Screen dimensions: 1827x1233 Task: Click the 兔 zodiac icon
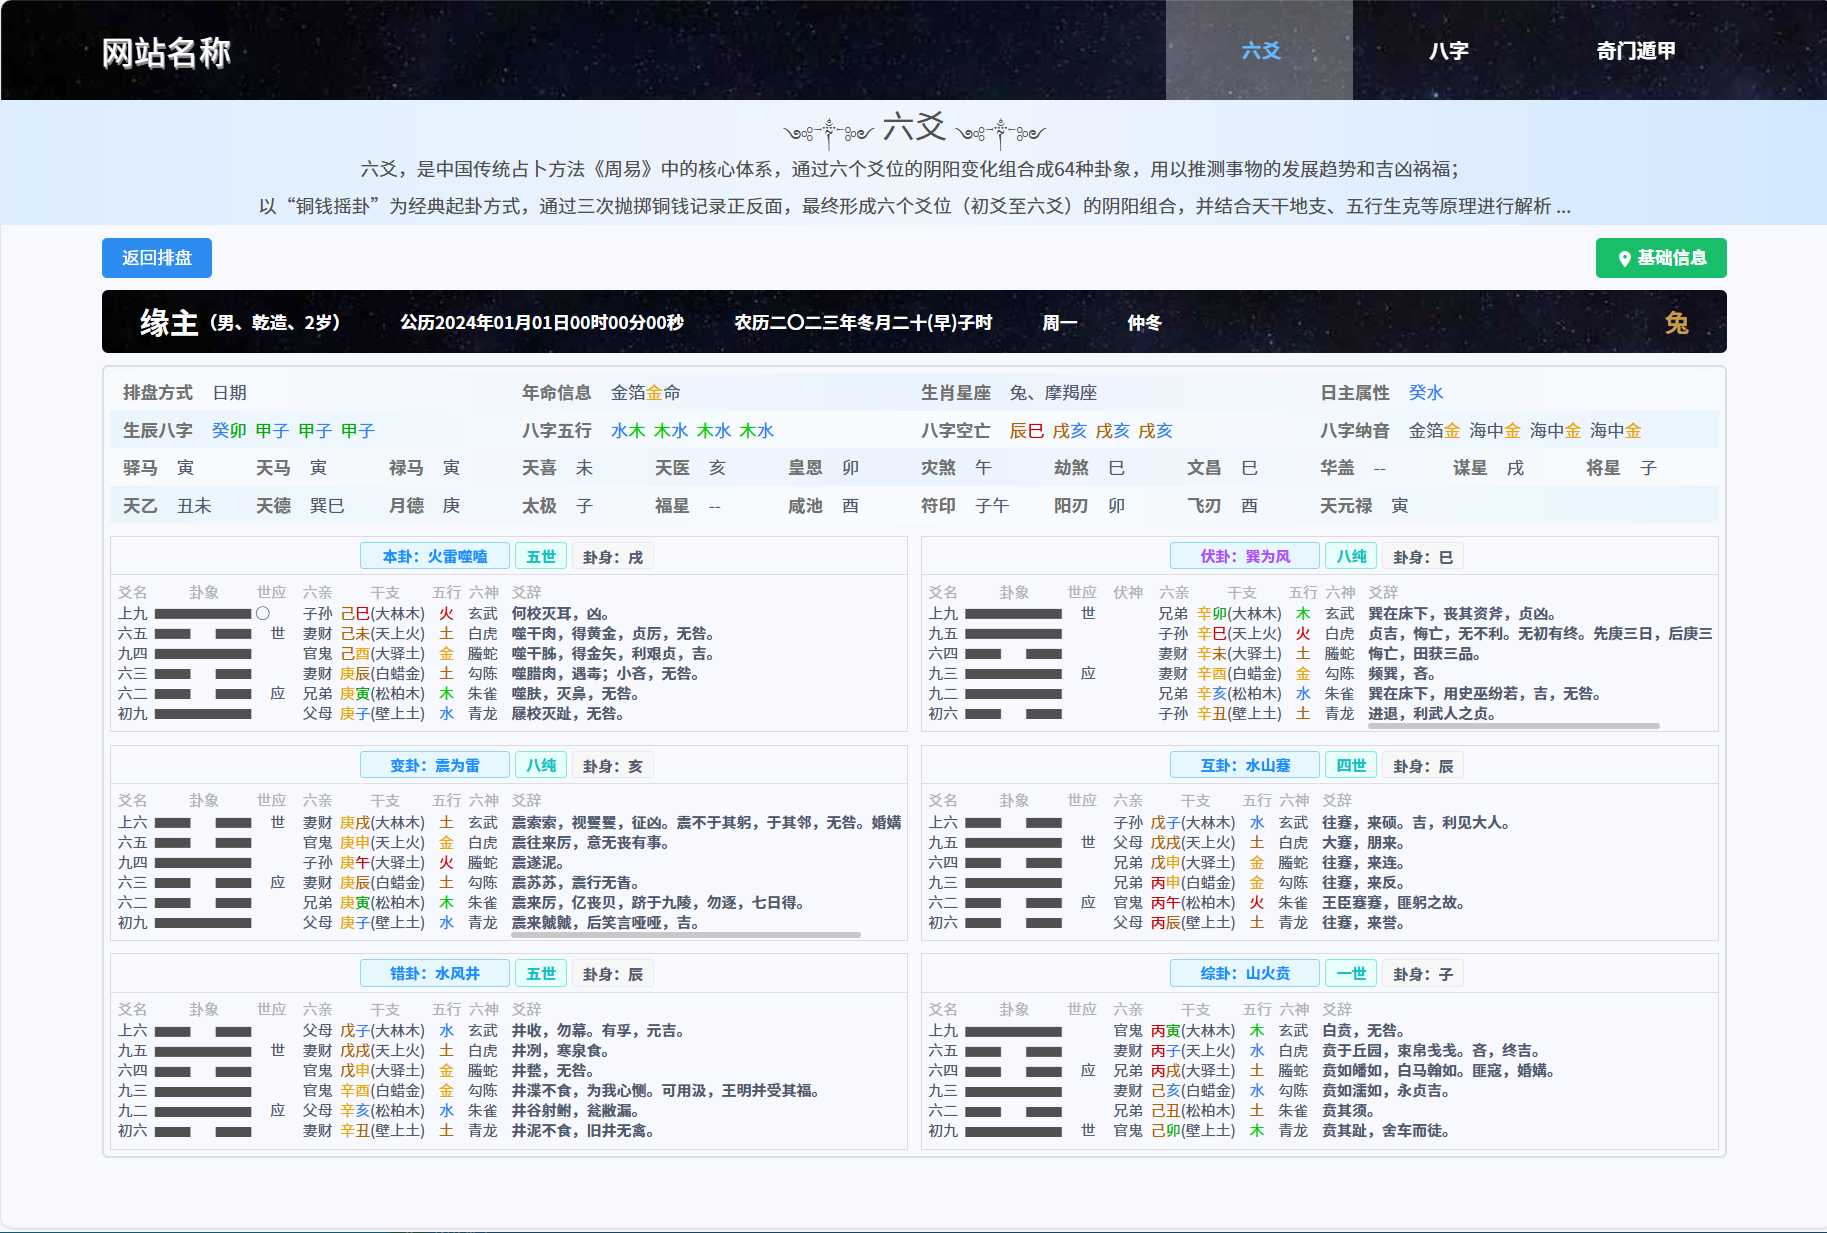pyautogui.click(x=1676, y=322)
